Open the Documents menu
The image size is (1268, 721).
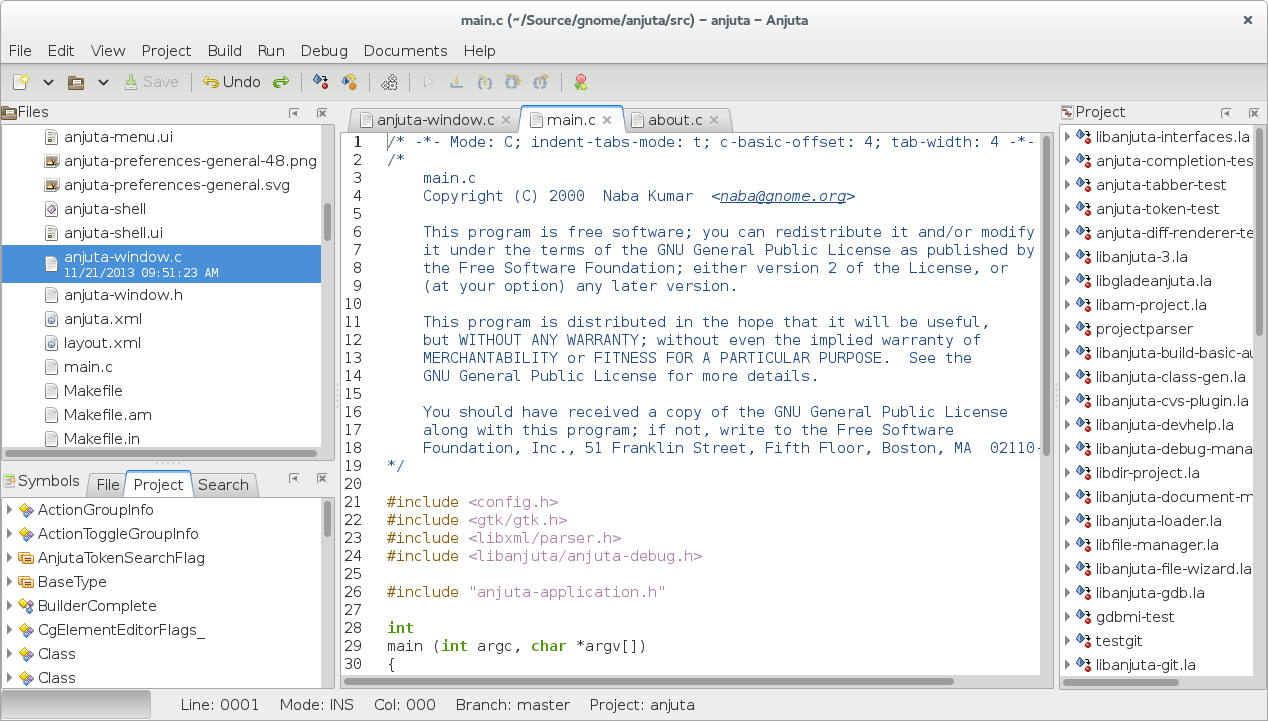click(x=406, y=51)
